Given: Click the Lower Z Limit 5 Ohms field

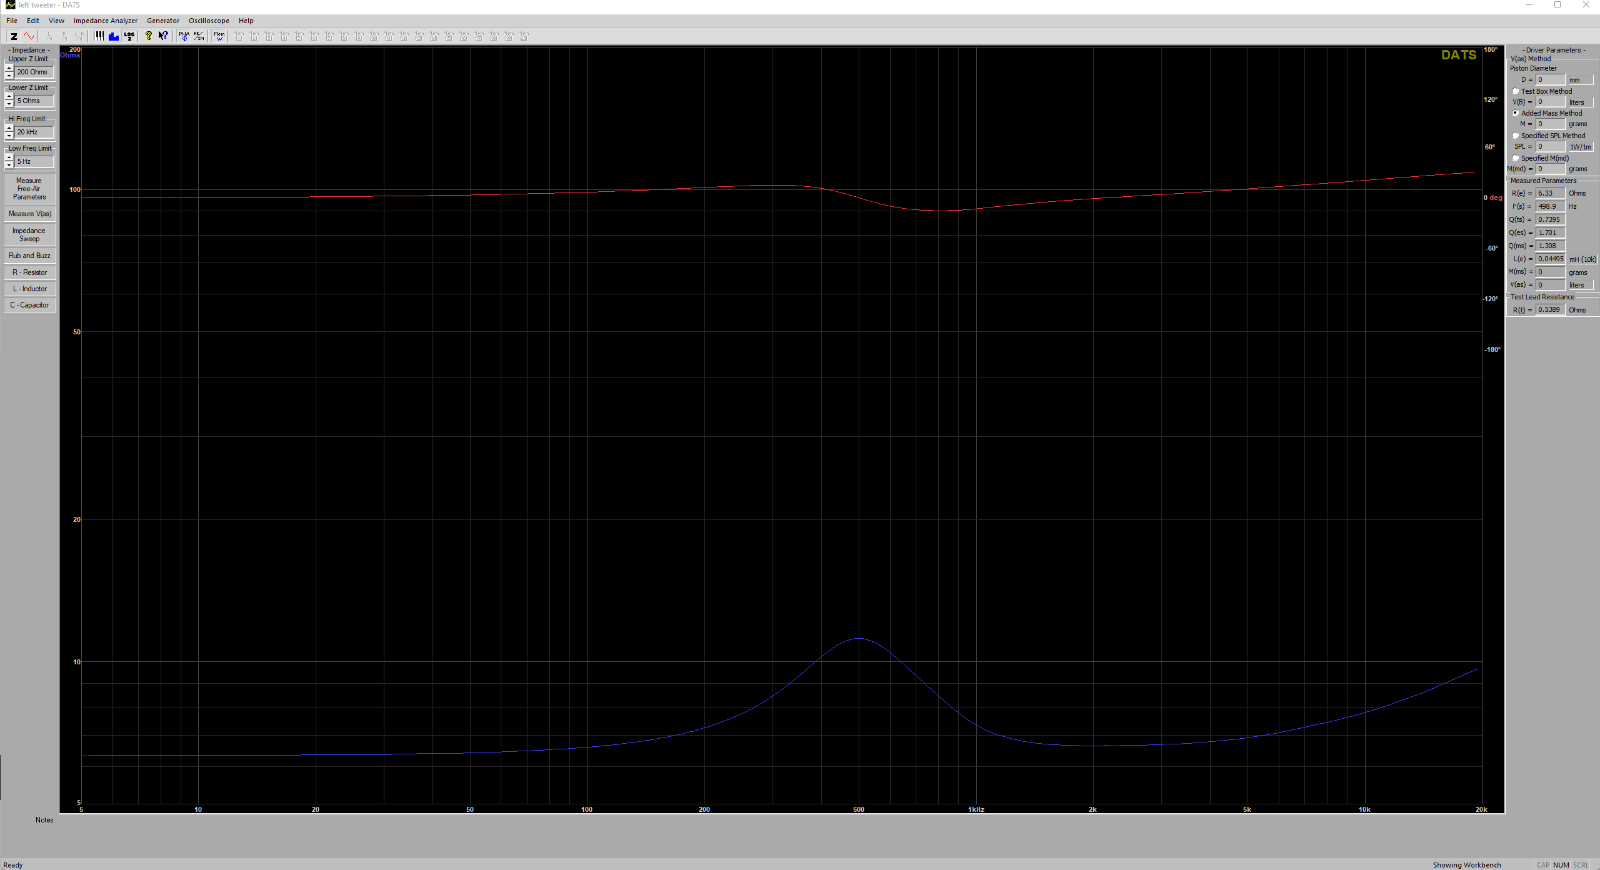Looking at the screenshot, I should [34, 100].
